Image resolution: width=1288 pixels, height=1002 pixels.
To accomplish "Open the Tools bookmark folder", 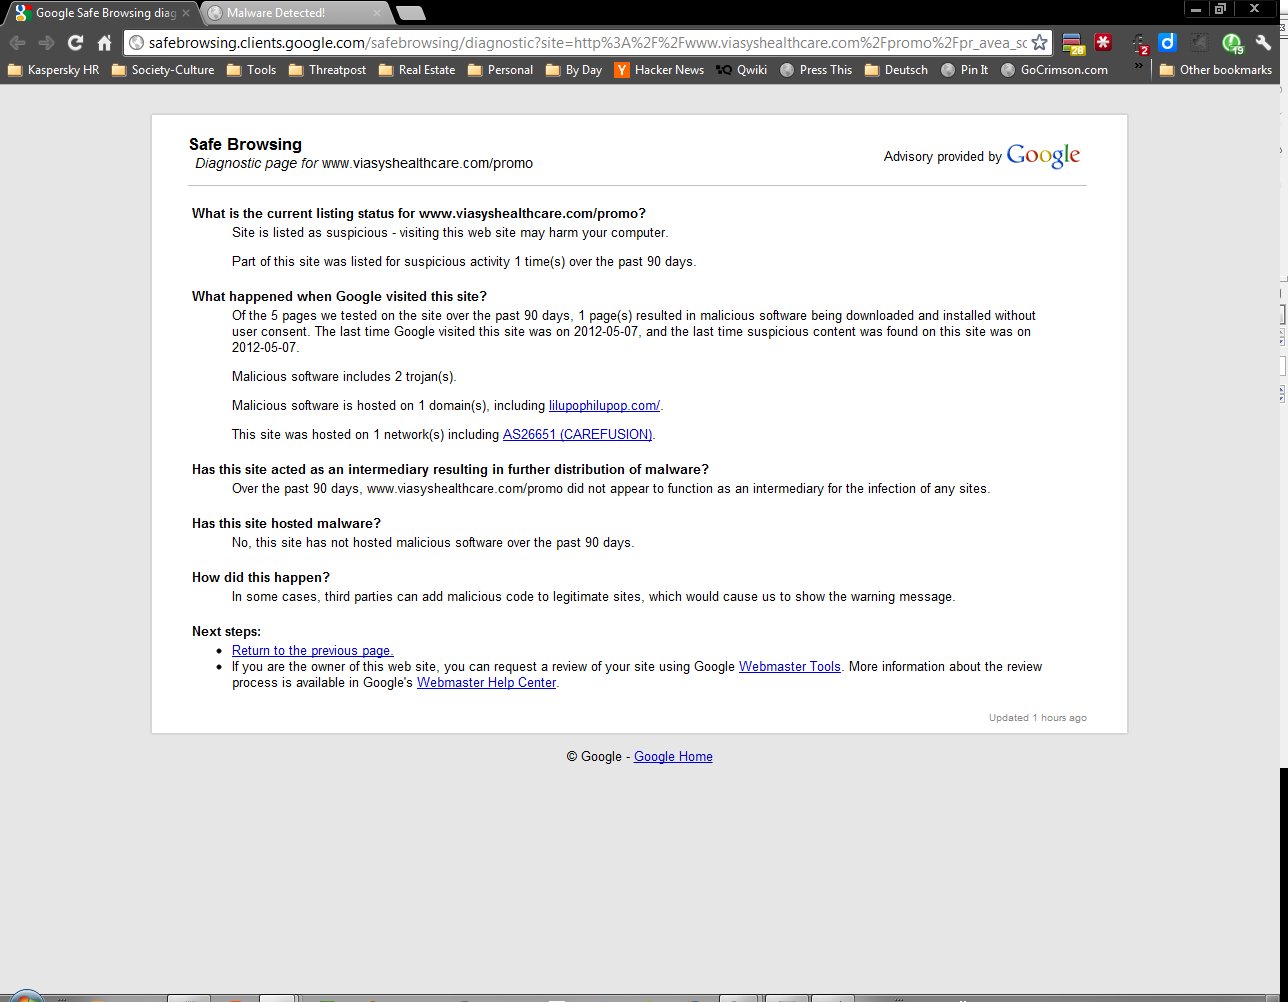I will point(252,70).
